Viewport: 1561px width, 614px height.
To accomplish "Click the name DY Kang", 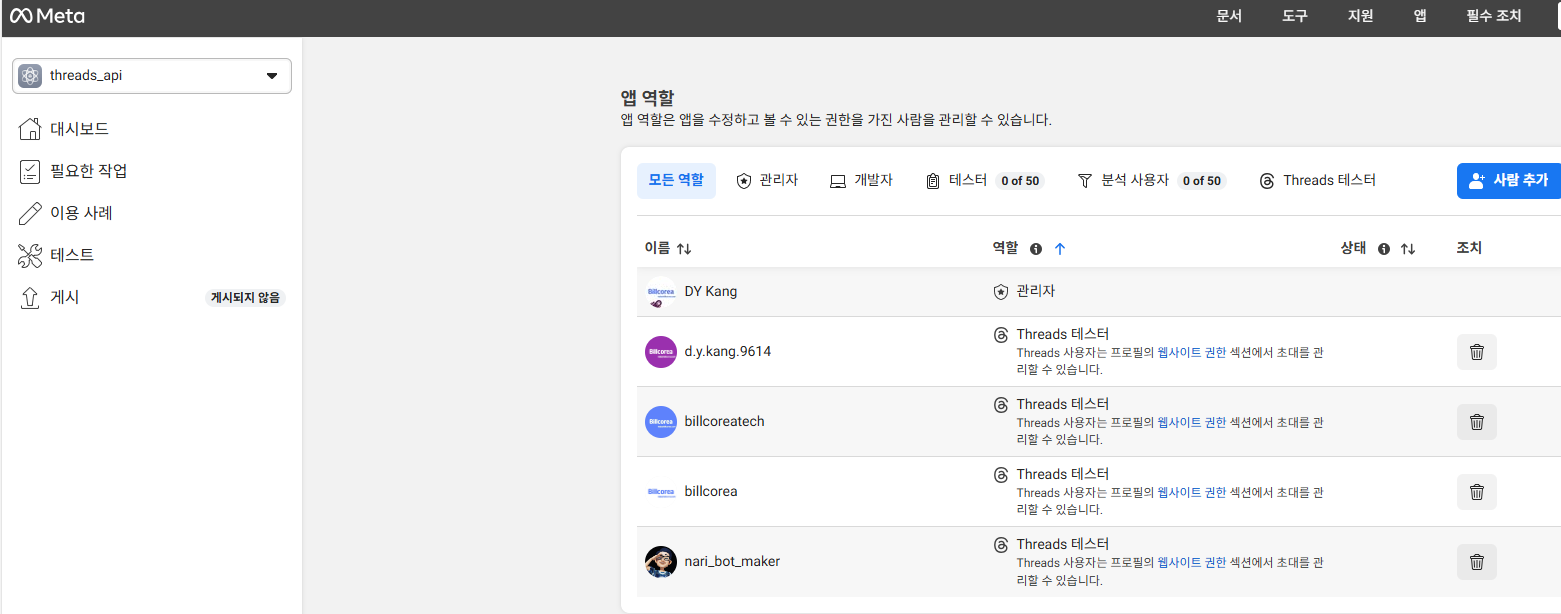I will coord(711,292).
